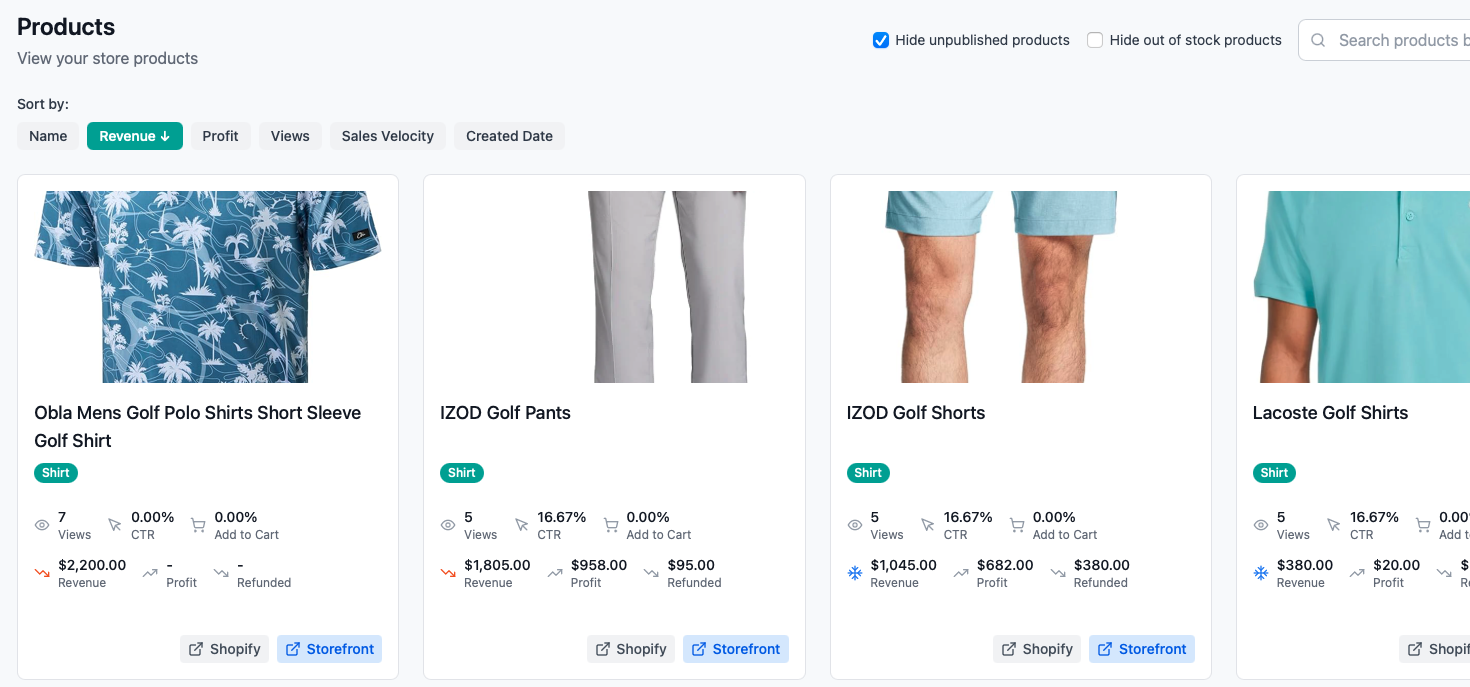Click the red downward revenue arrow on Obla card

click(x=41, y=572)
